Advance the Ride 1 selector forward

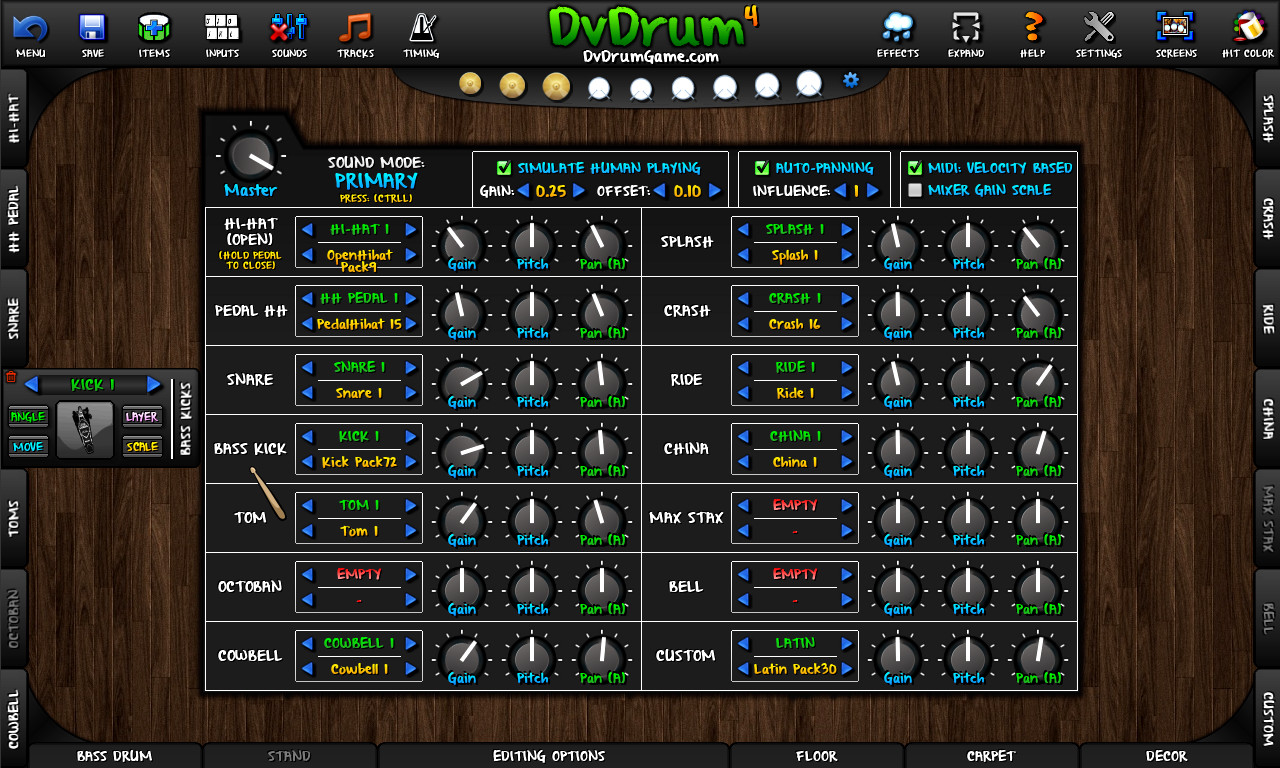pos(846,368)
